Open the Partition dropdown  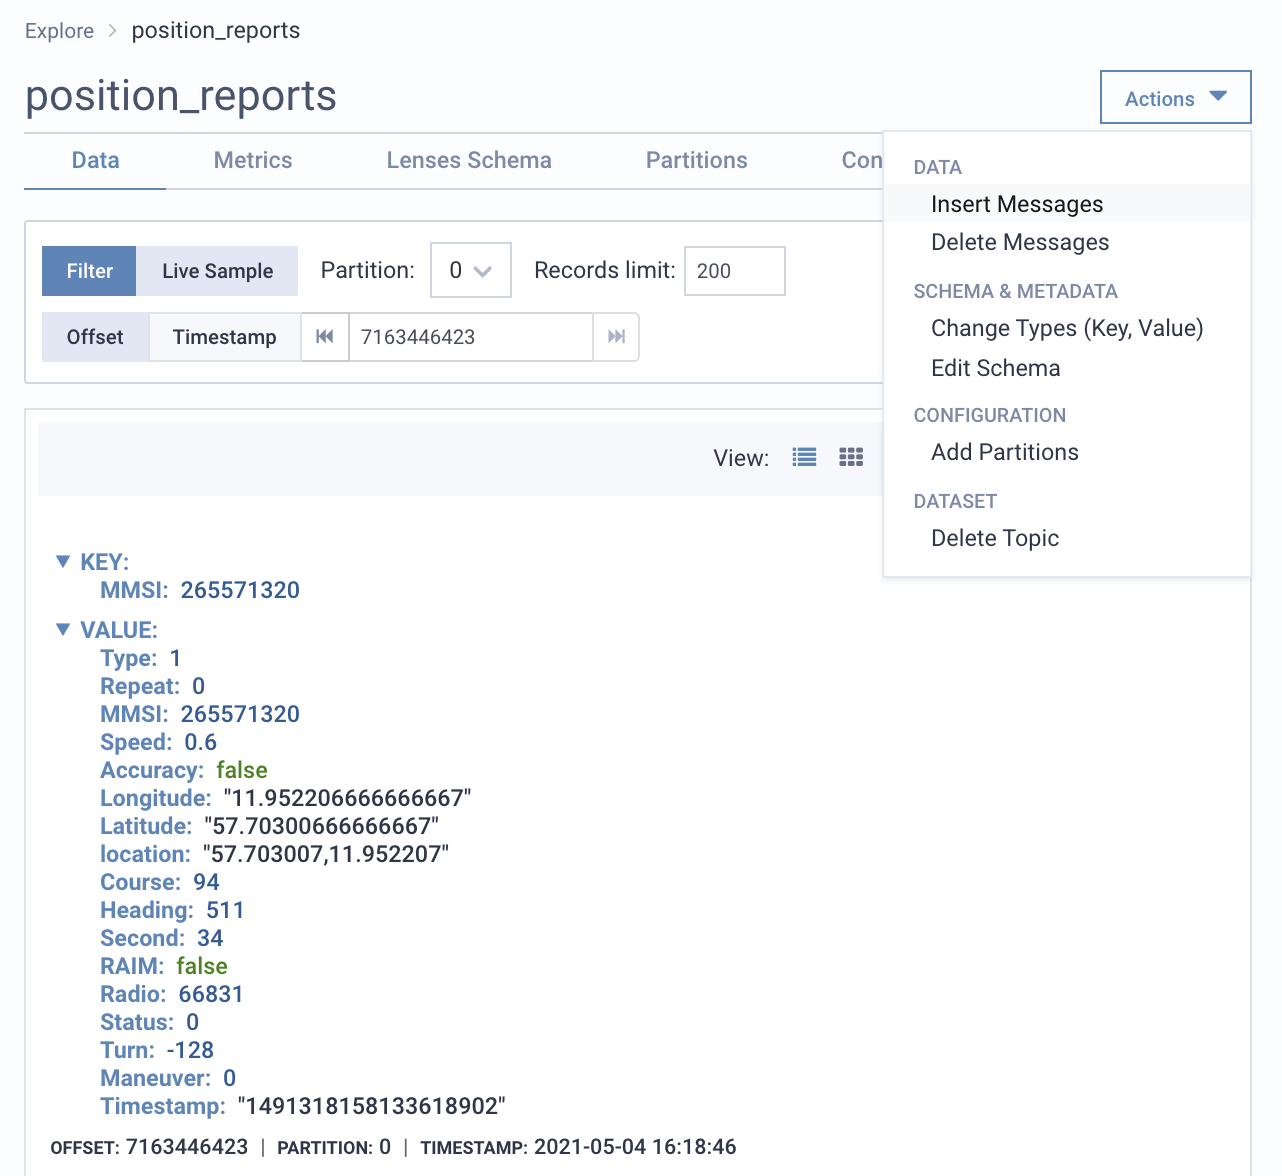470,270
